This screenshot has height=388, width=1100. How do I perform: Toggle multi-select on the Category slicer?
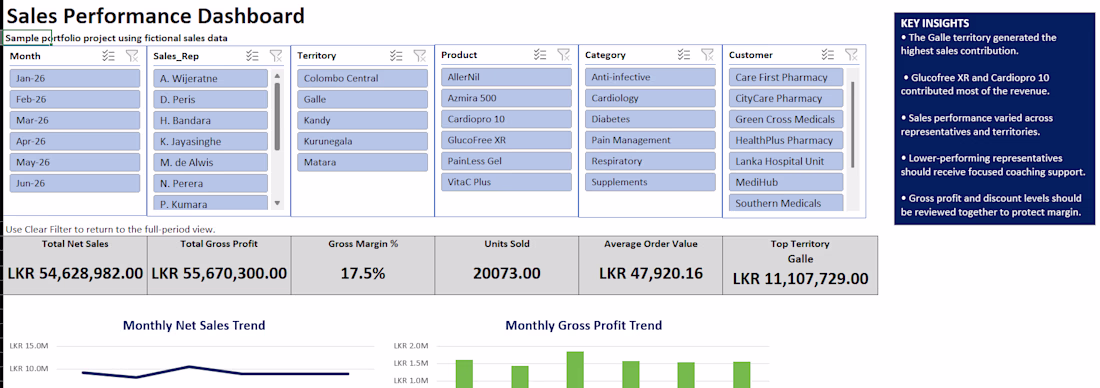click(683, 55)
